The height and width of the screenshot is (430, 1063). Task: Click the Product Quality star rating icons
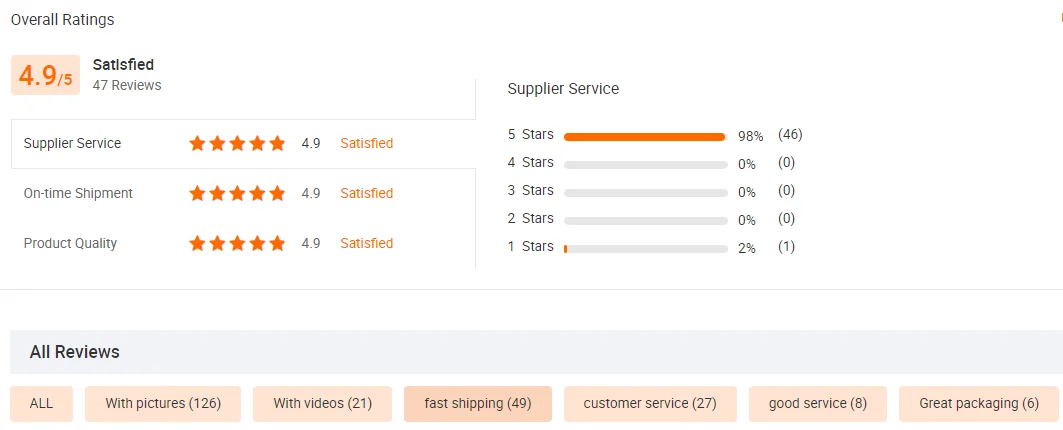pos(237,243)
